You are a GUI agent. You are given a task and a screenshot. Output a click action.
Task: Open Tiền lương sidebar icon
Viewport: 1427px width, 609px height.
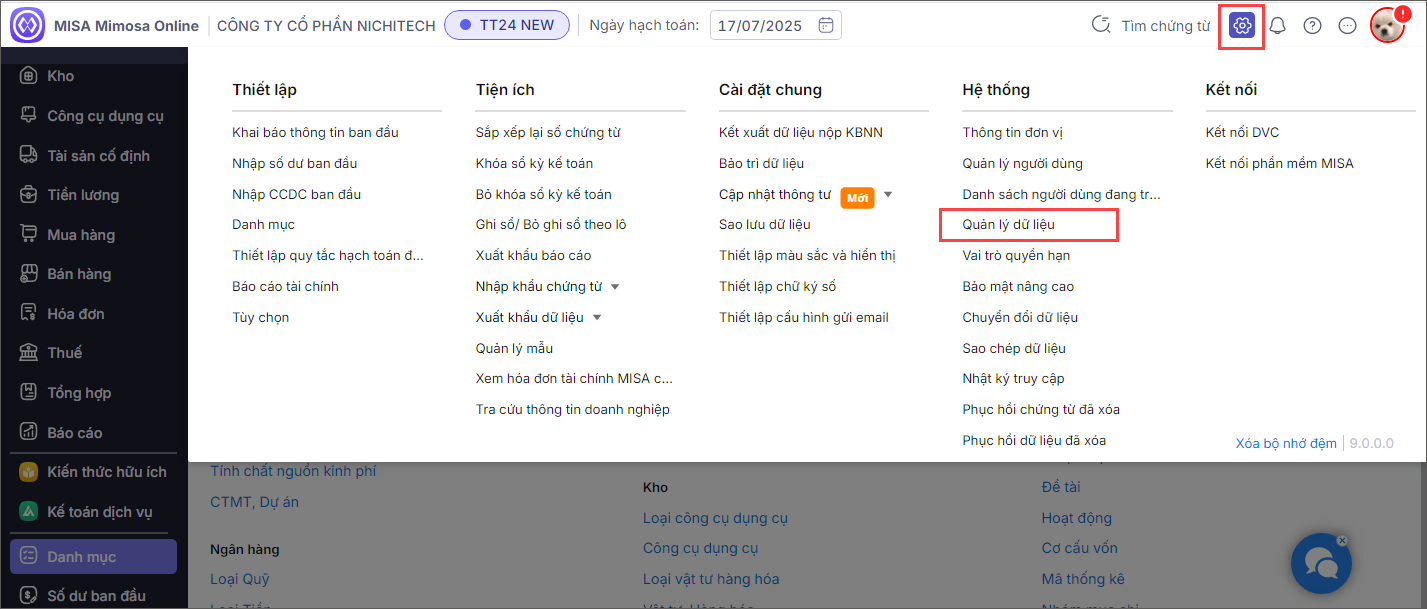click(x=29, y=194)
